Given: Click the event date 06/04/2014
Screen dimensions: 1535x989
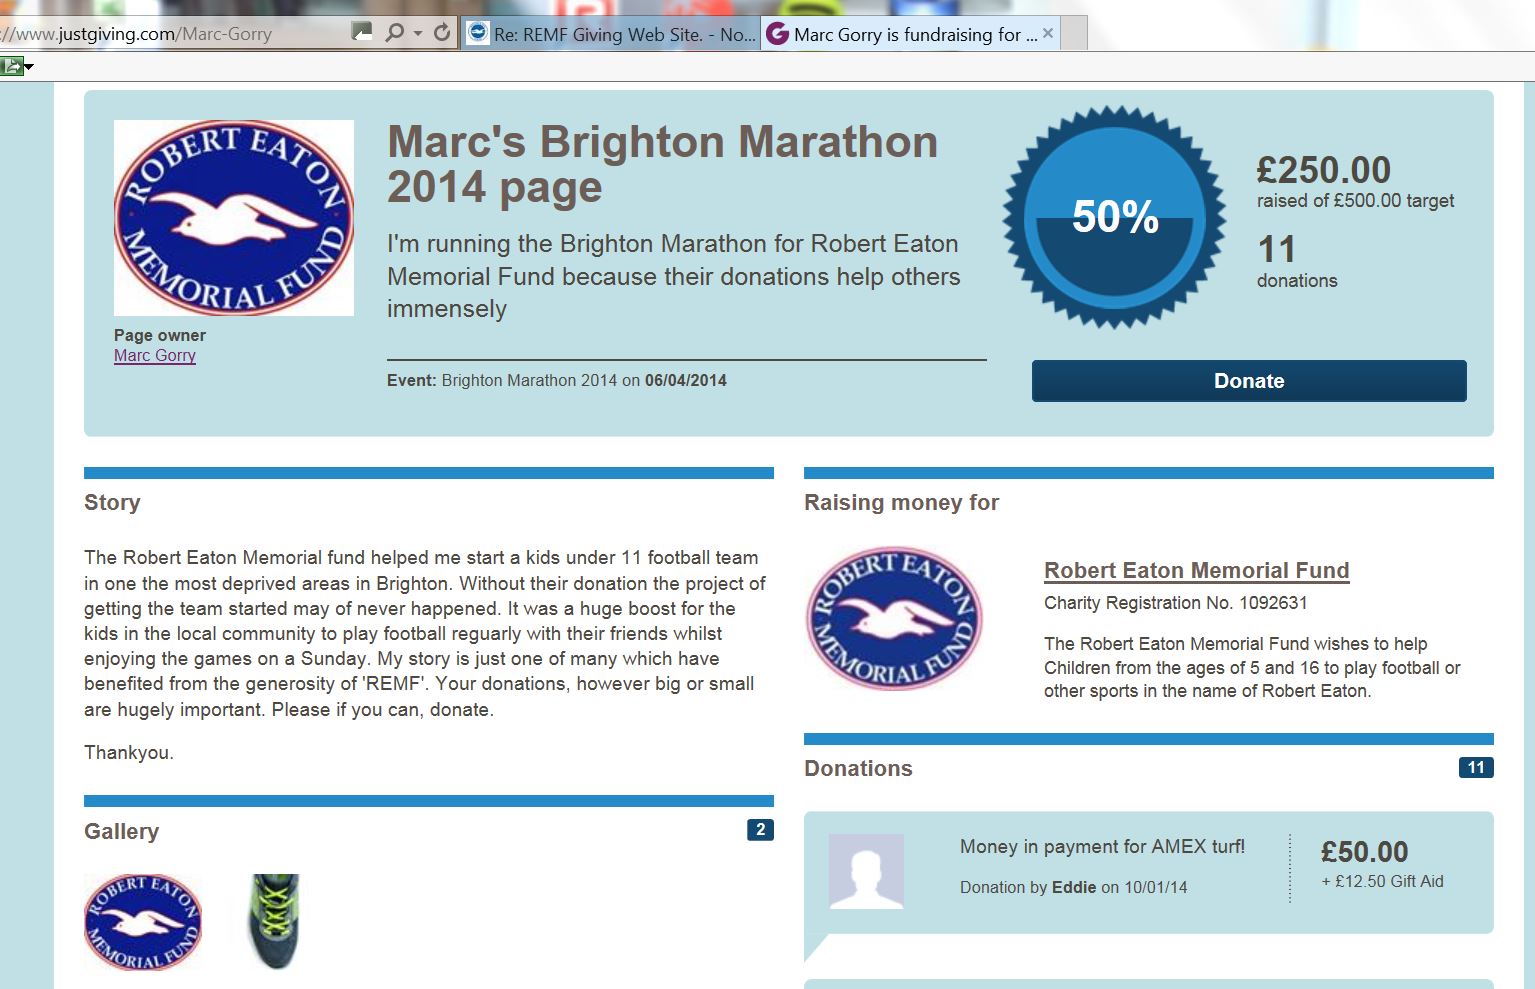Looking at the screenshot, I should [686, 381].
